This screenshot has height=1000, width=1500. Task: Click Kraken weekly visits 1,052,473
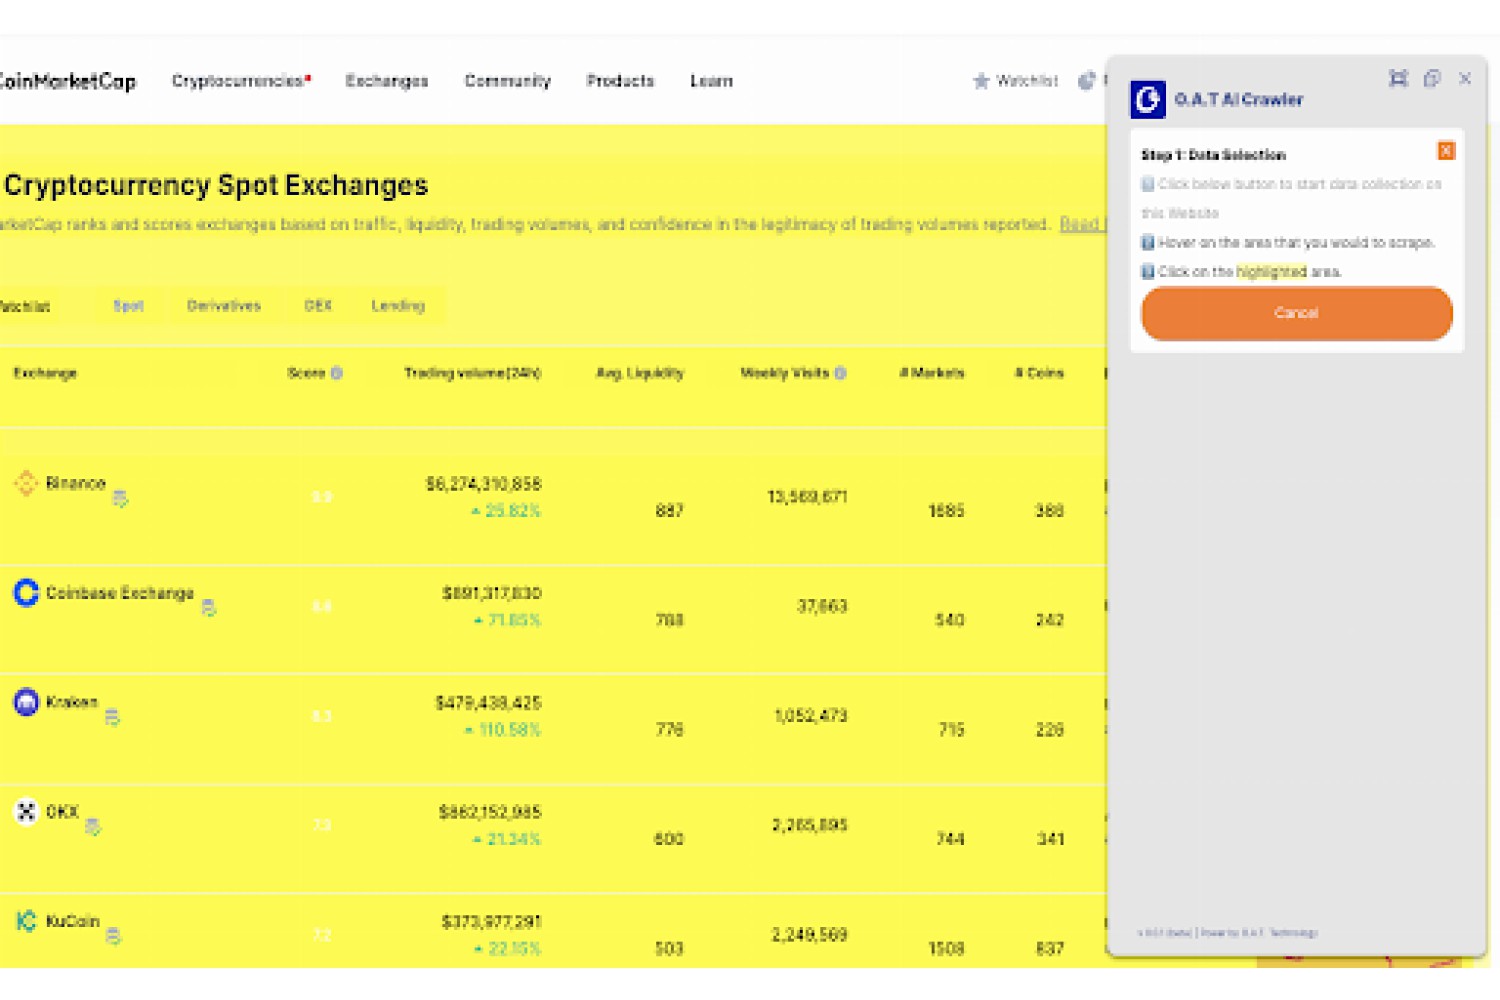[x=811, y=716]
